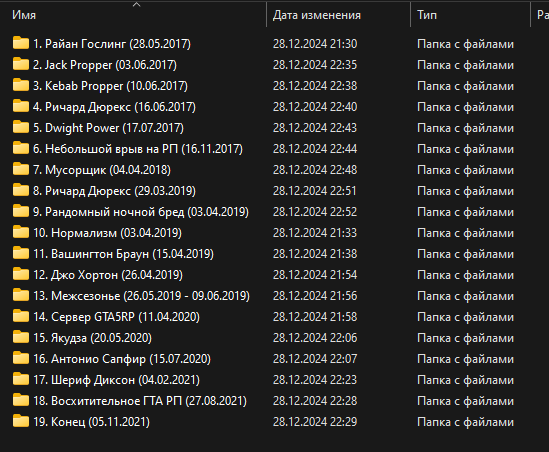The height and width of the screenshot is (452, 549).
Task: Click the sort arrow above Имя column
Action: (137, 4)
